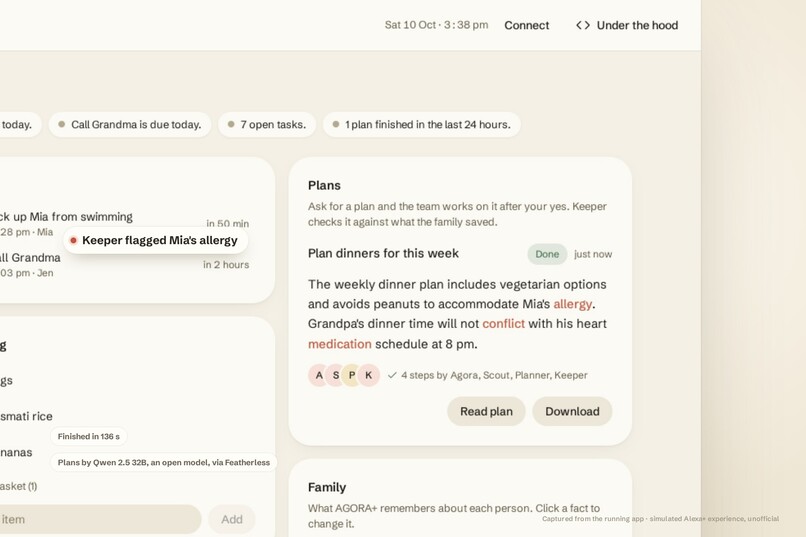Viewport: 806px width, 537px height.
Task: Click the Plans section heading
Action: [324, 186]
